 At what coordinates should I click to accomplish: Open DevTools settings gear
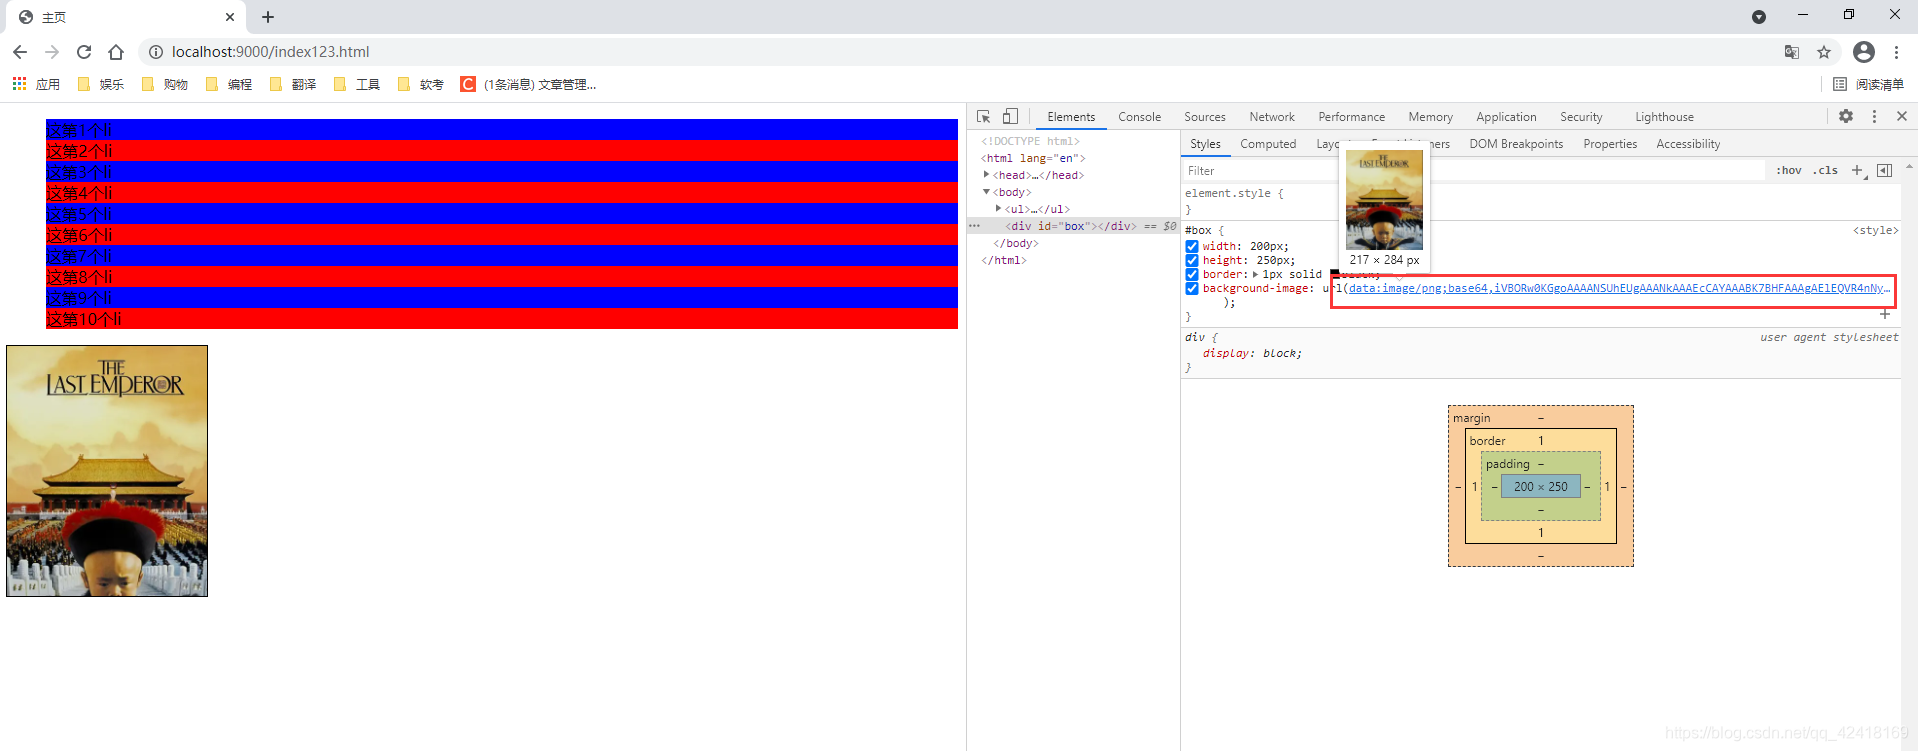[1846, 116]
